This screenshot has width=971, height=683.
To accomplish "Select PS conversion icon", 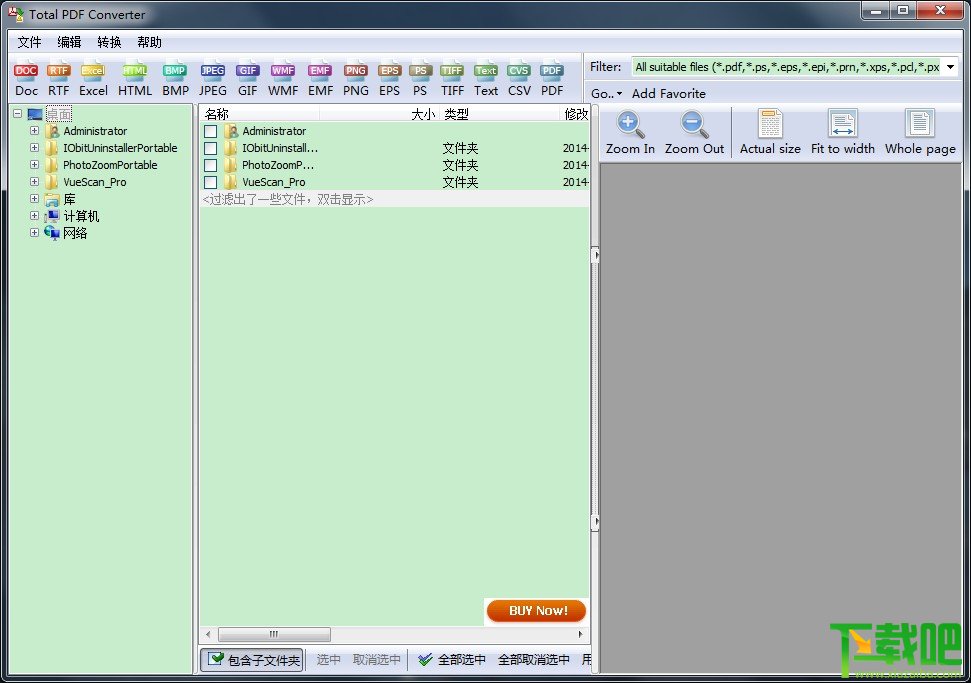I will click(420, 80).
